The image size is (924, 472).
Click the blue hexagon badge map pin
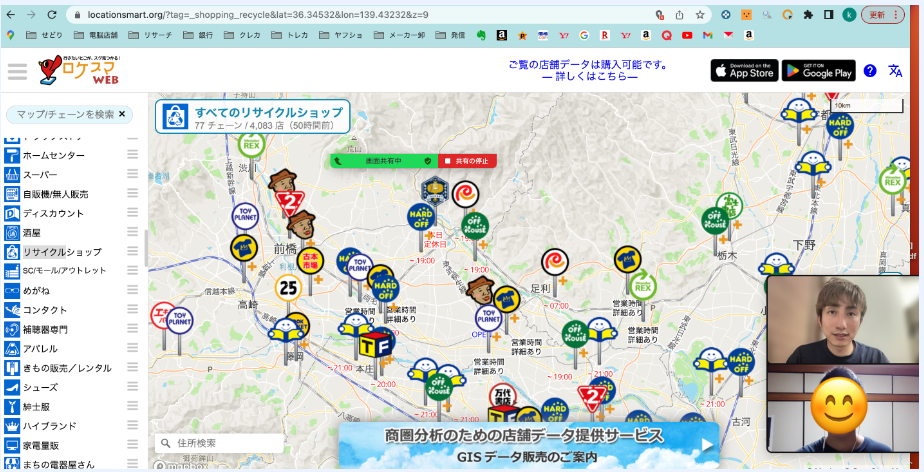click(435, 190)
